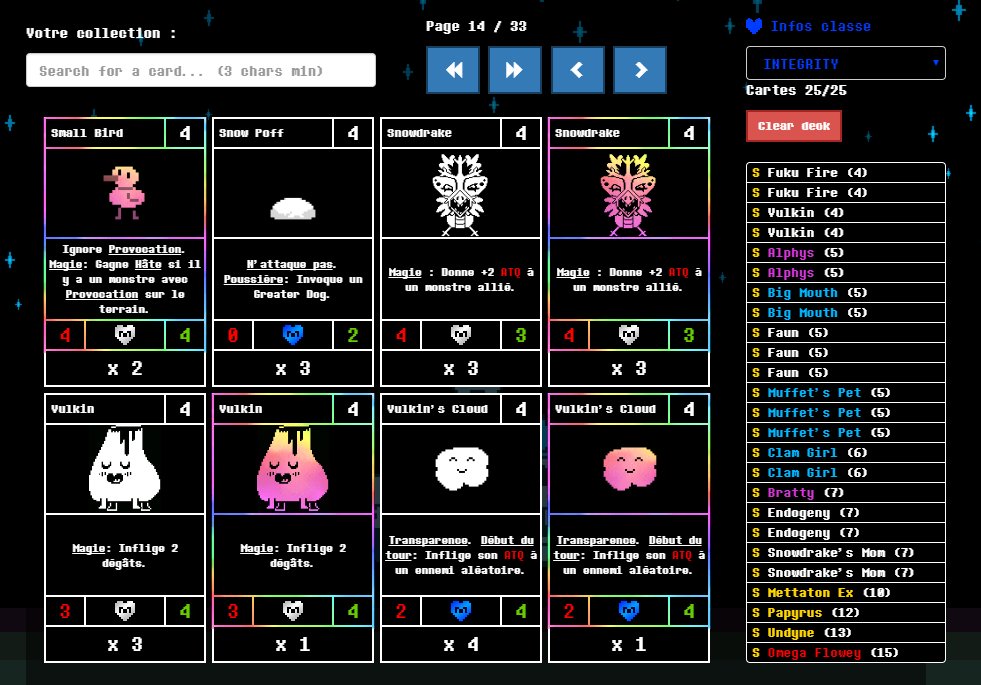Go to previous page with left arrow
The image size is (981, 685).
pos(577,70)
